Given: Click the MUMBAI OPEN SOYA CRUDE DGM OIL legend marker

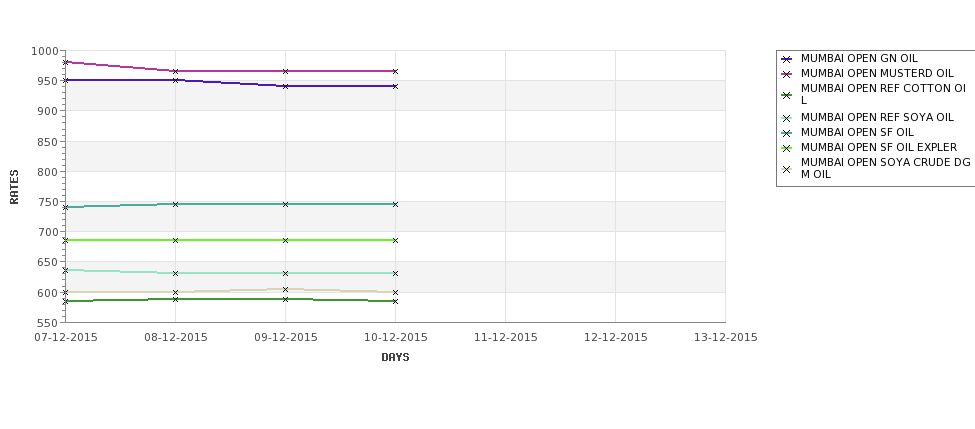Looking at the screenshot, I should pyautogui.click(x=787, y=169).
